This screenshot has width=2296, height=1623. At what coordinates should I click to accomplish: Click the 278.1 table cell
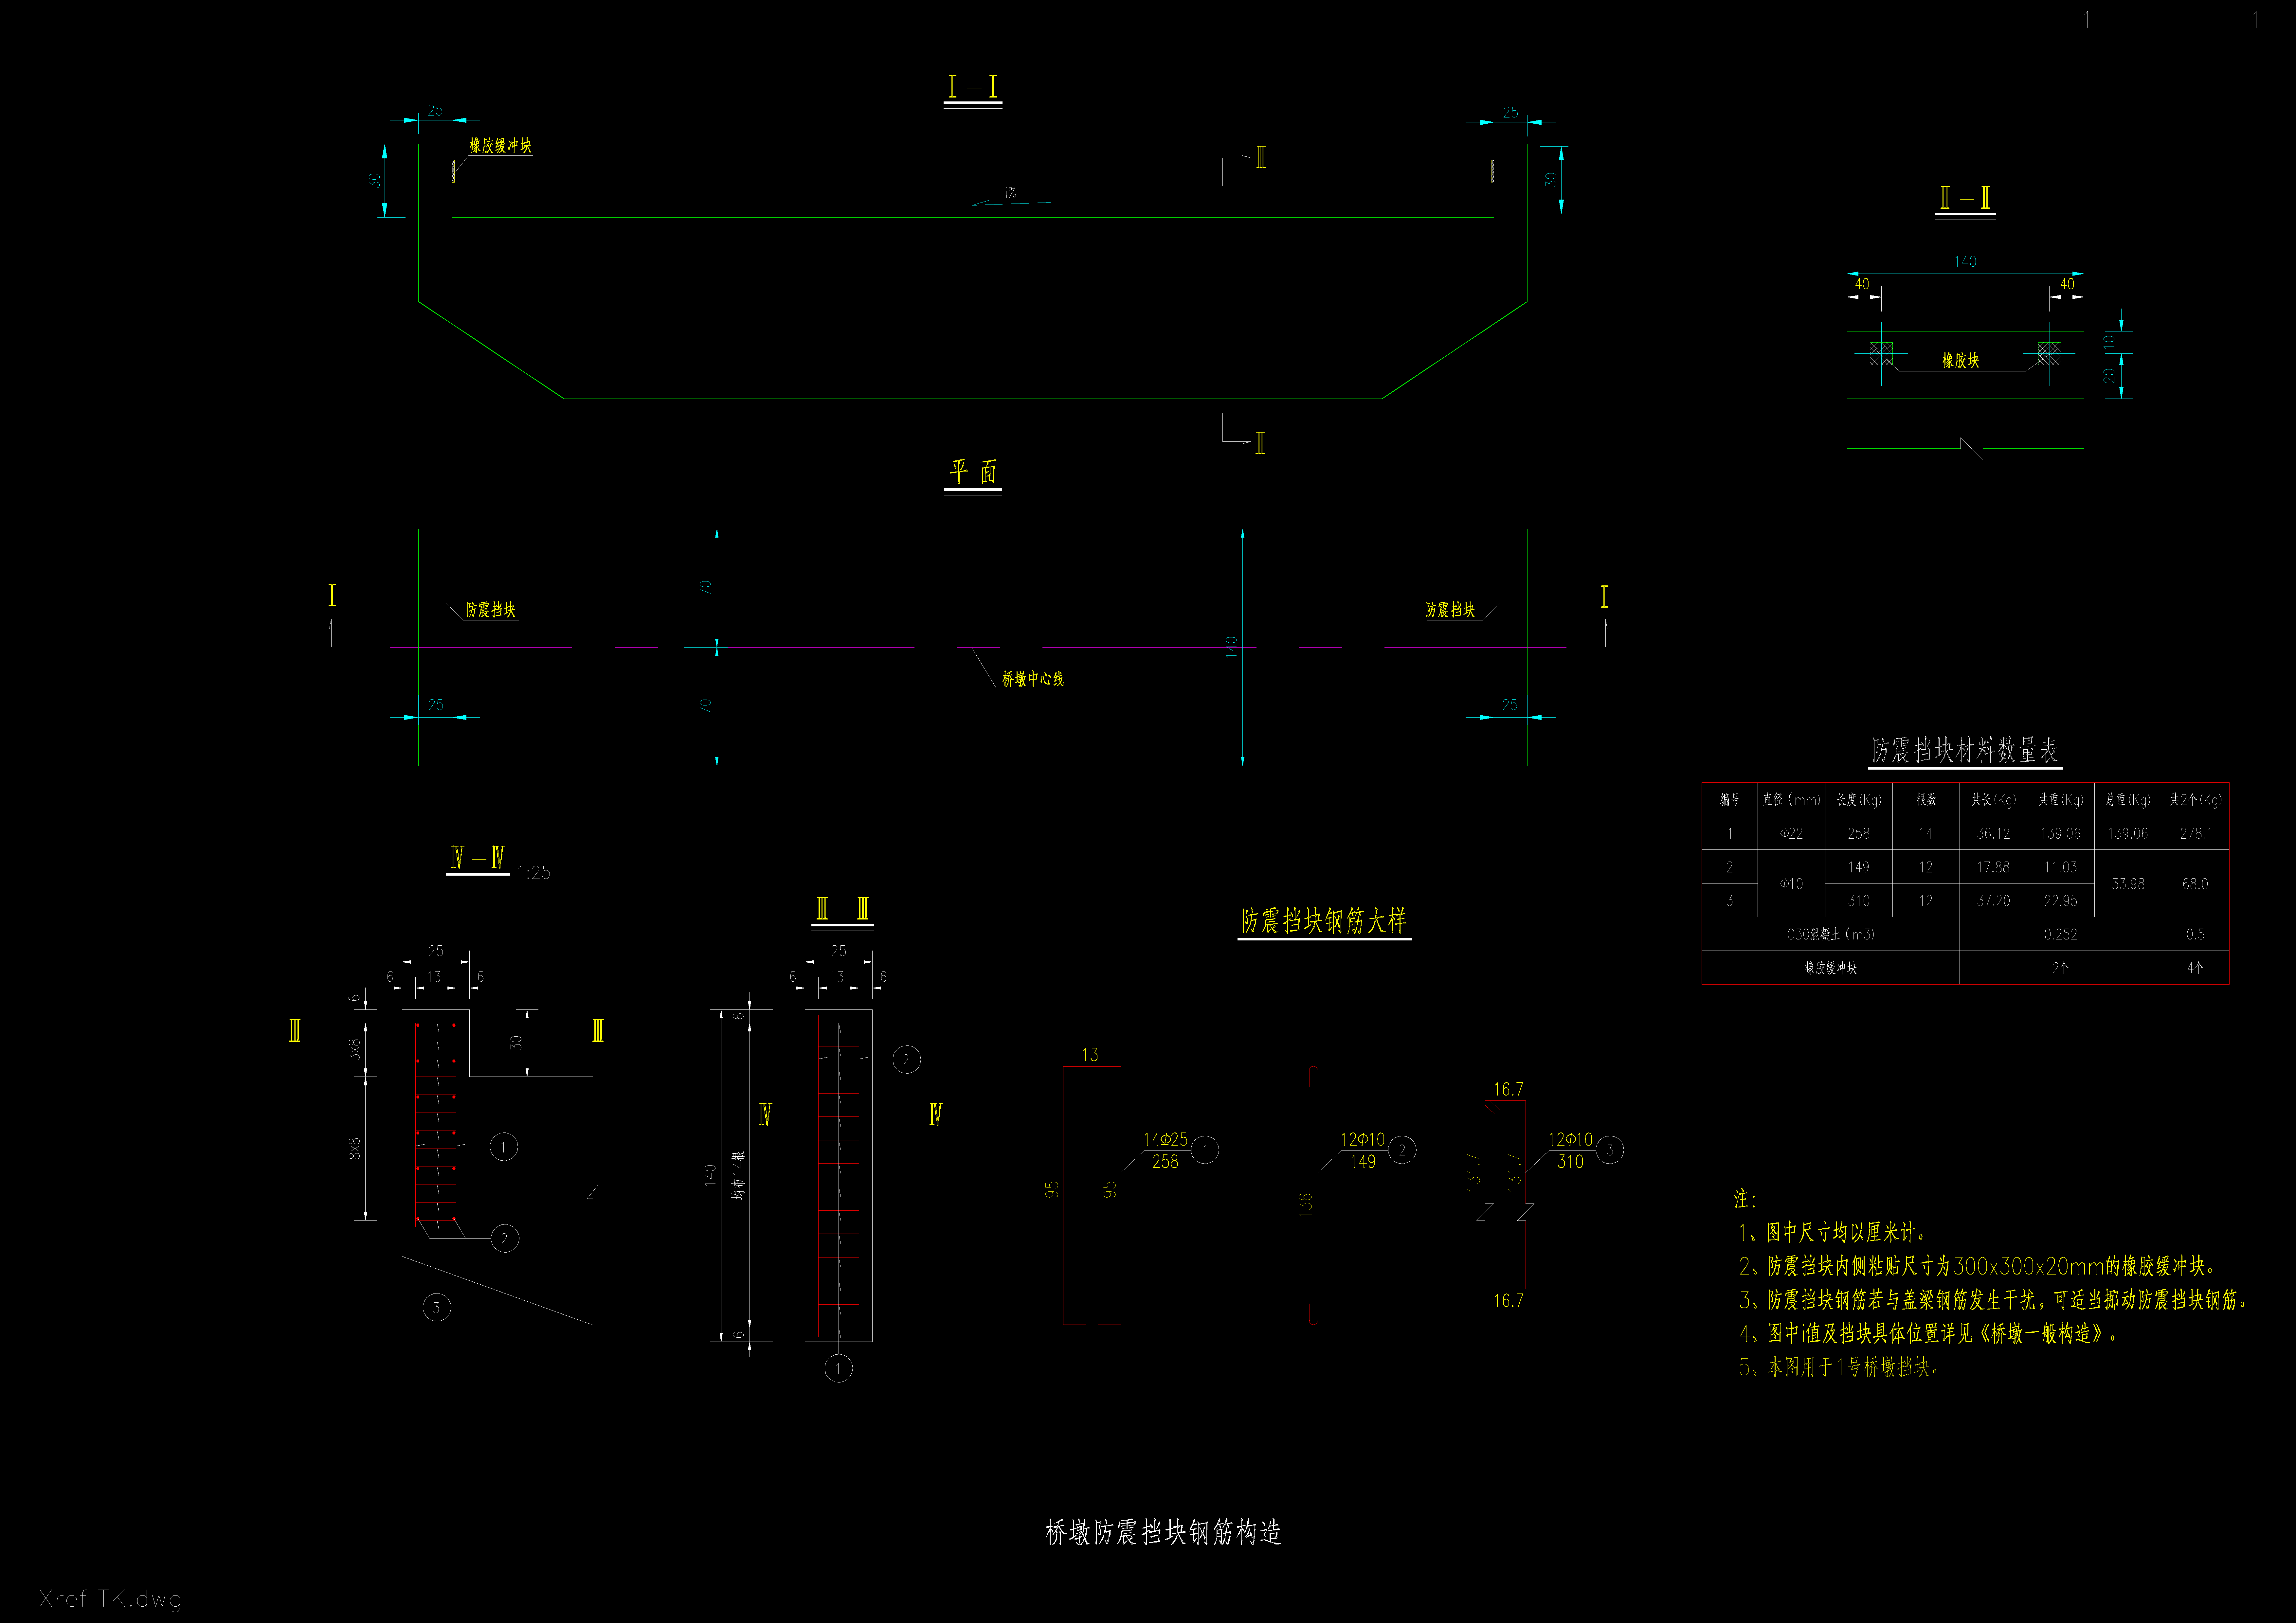[2195, 833]
